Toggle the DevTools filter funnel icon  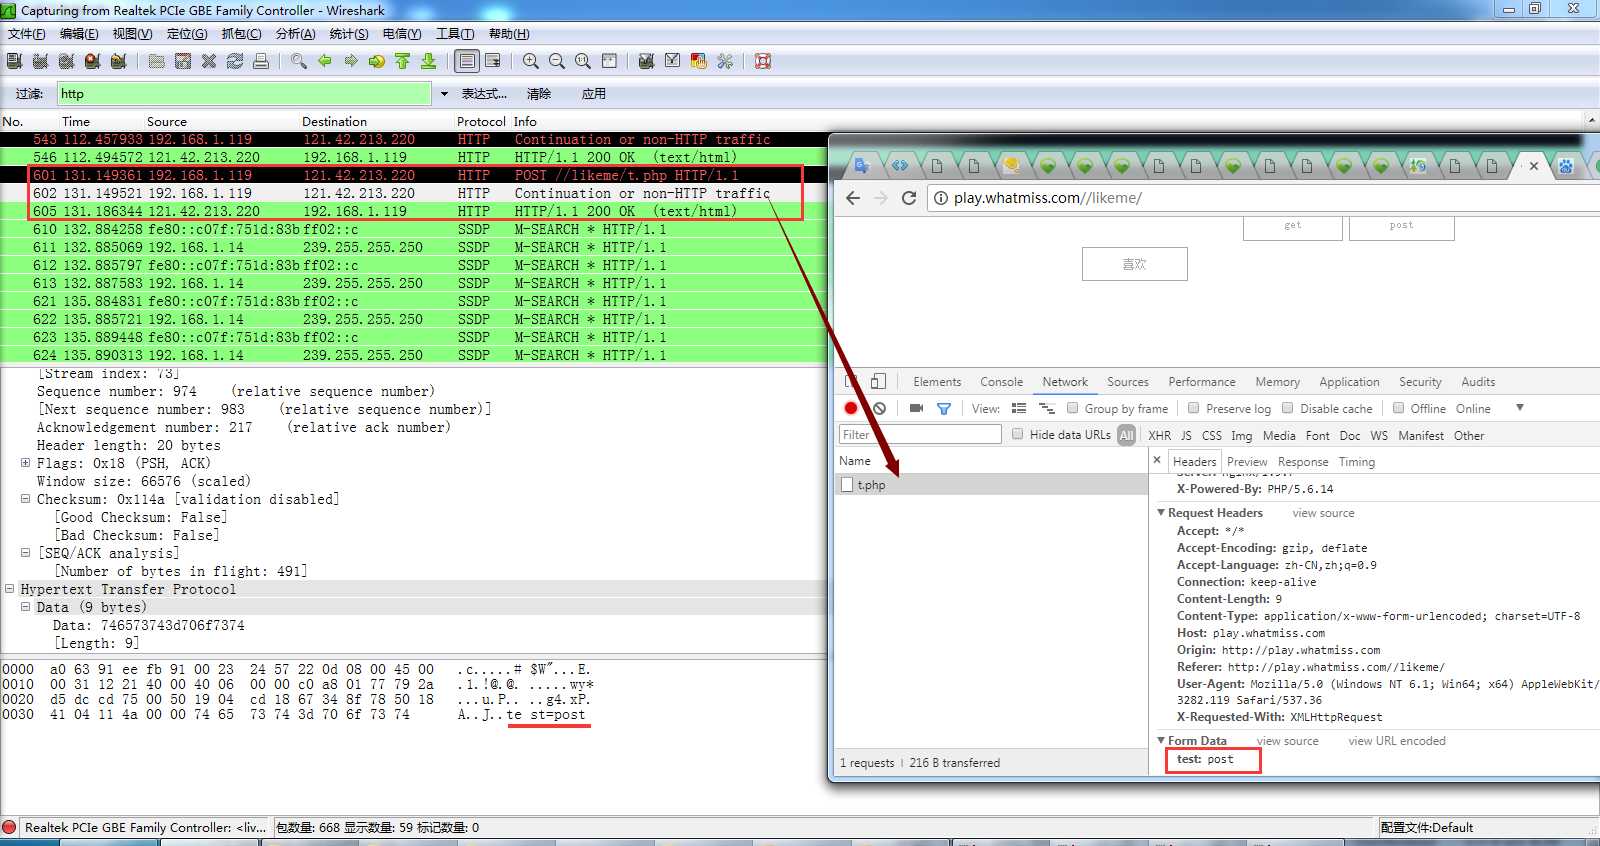point(943,408)
